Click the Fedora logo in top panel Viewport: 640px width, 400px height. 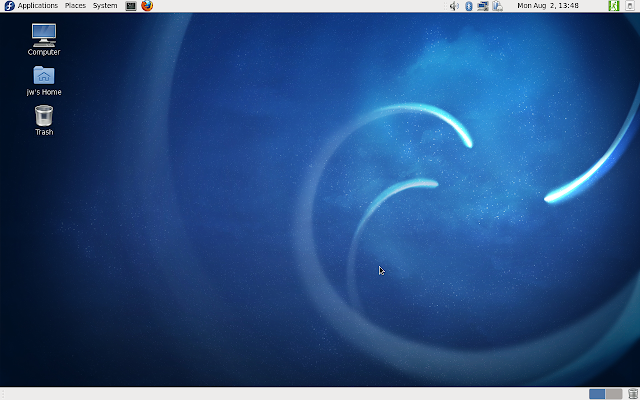coord(9,6)
